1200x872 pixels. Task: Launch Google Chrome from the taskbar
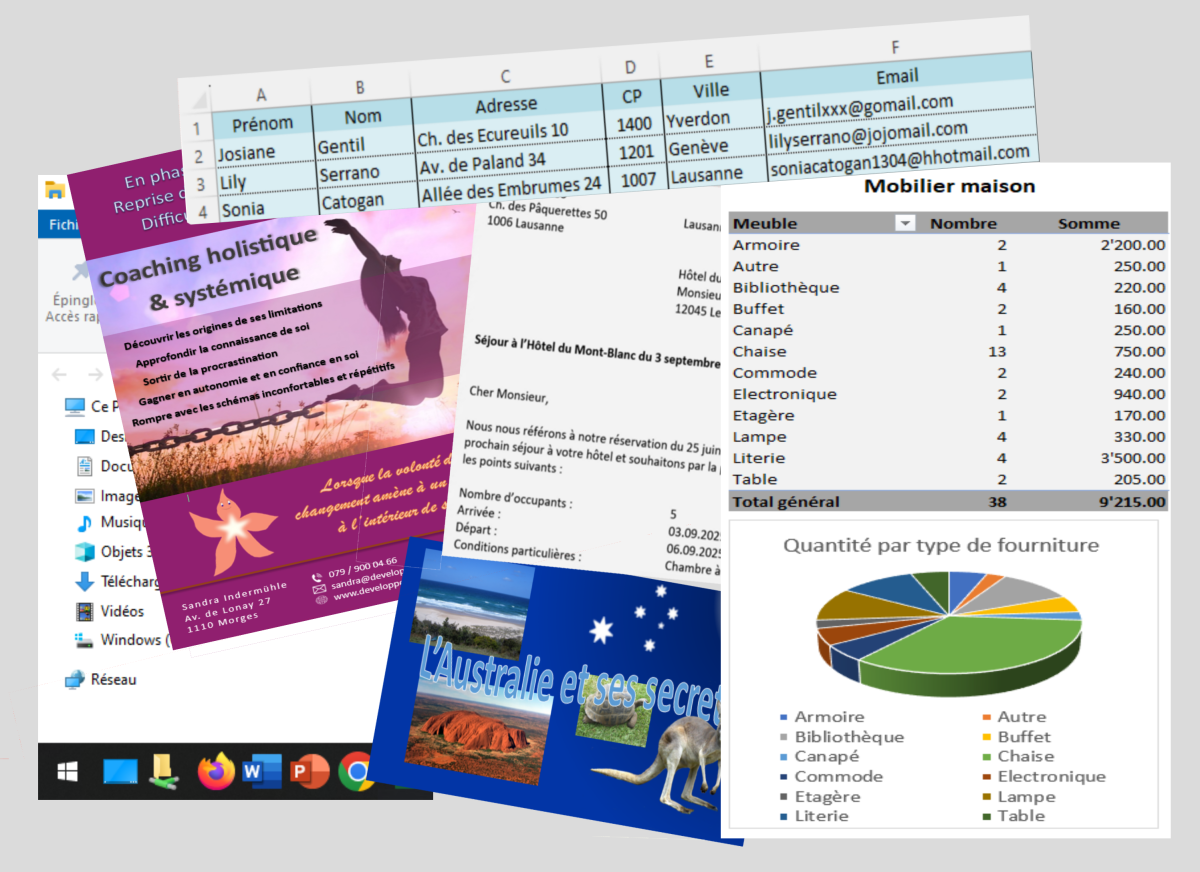(x=355, y=771)
